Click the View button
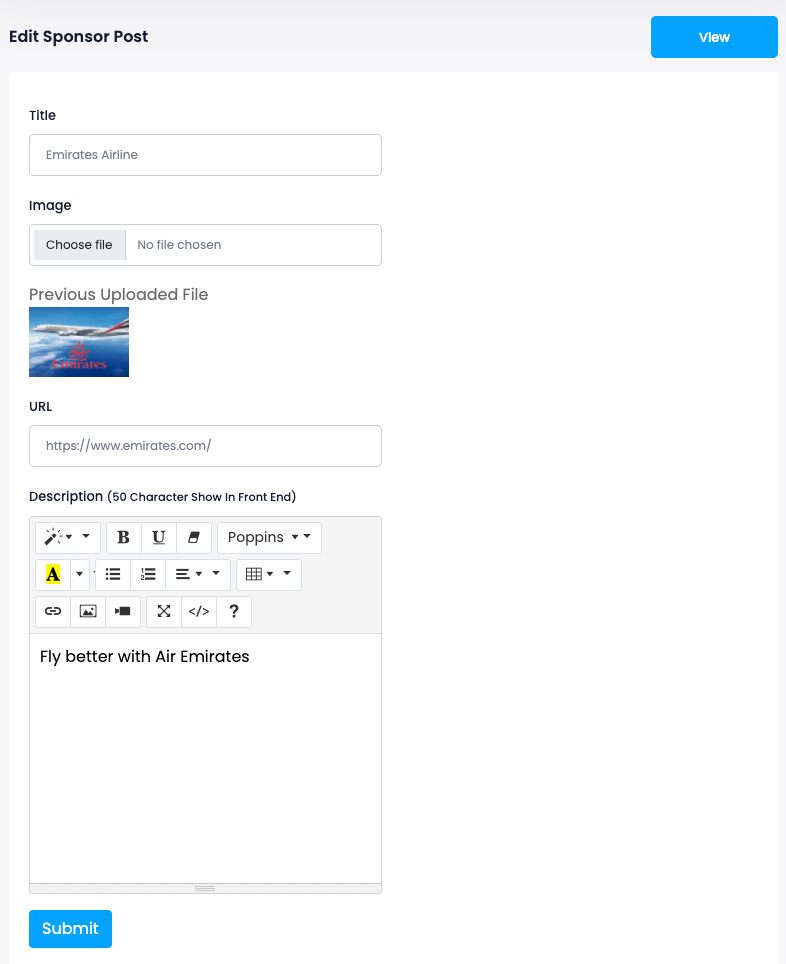The image size is (786, 964). (x=714, y=37)
